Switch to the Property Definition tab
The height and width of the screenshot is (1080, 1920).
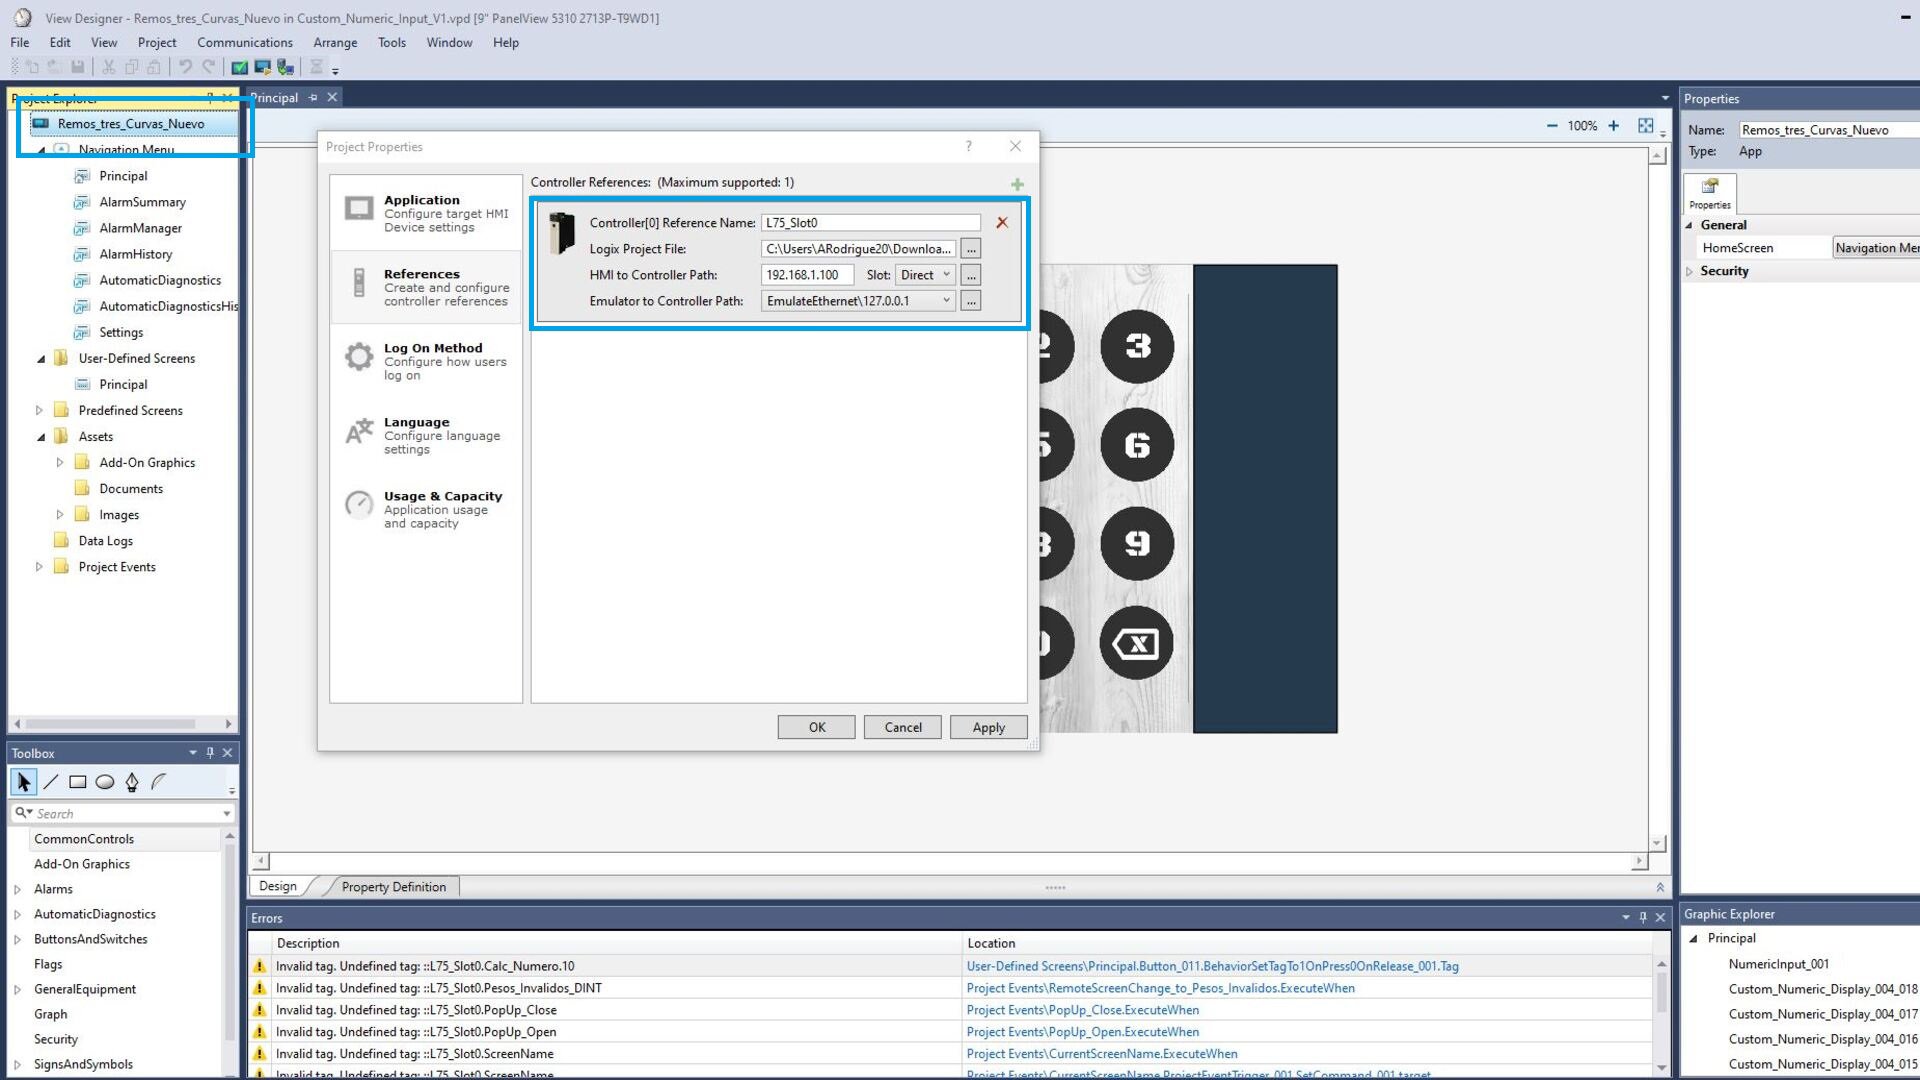tap(392, 886)
